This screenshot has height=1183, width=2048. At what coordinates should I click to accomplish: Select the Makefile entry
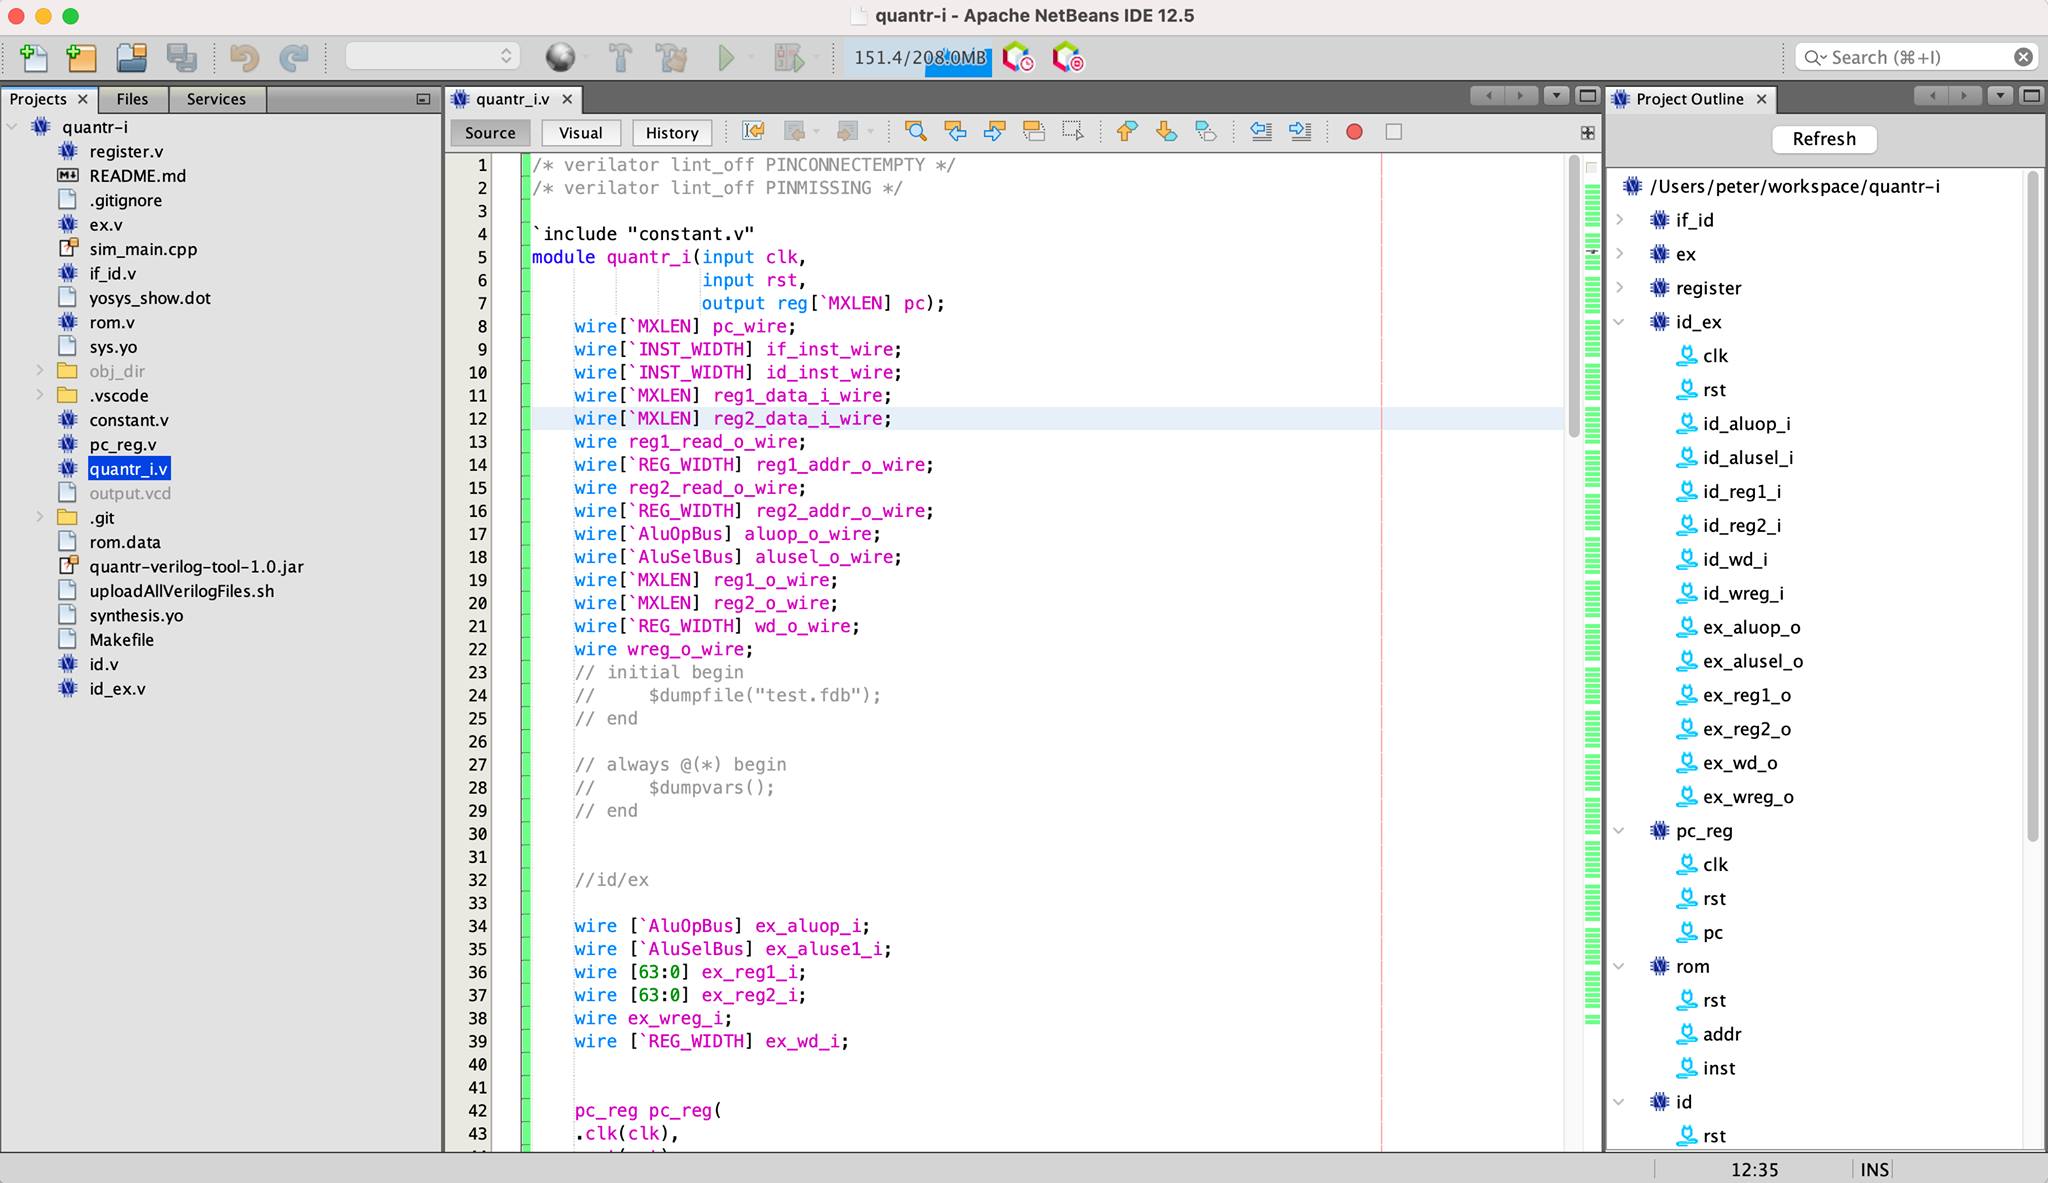tap(121, 640)
